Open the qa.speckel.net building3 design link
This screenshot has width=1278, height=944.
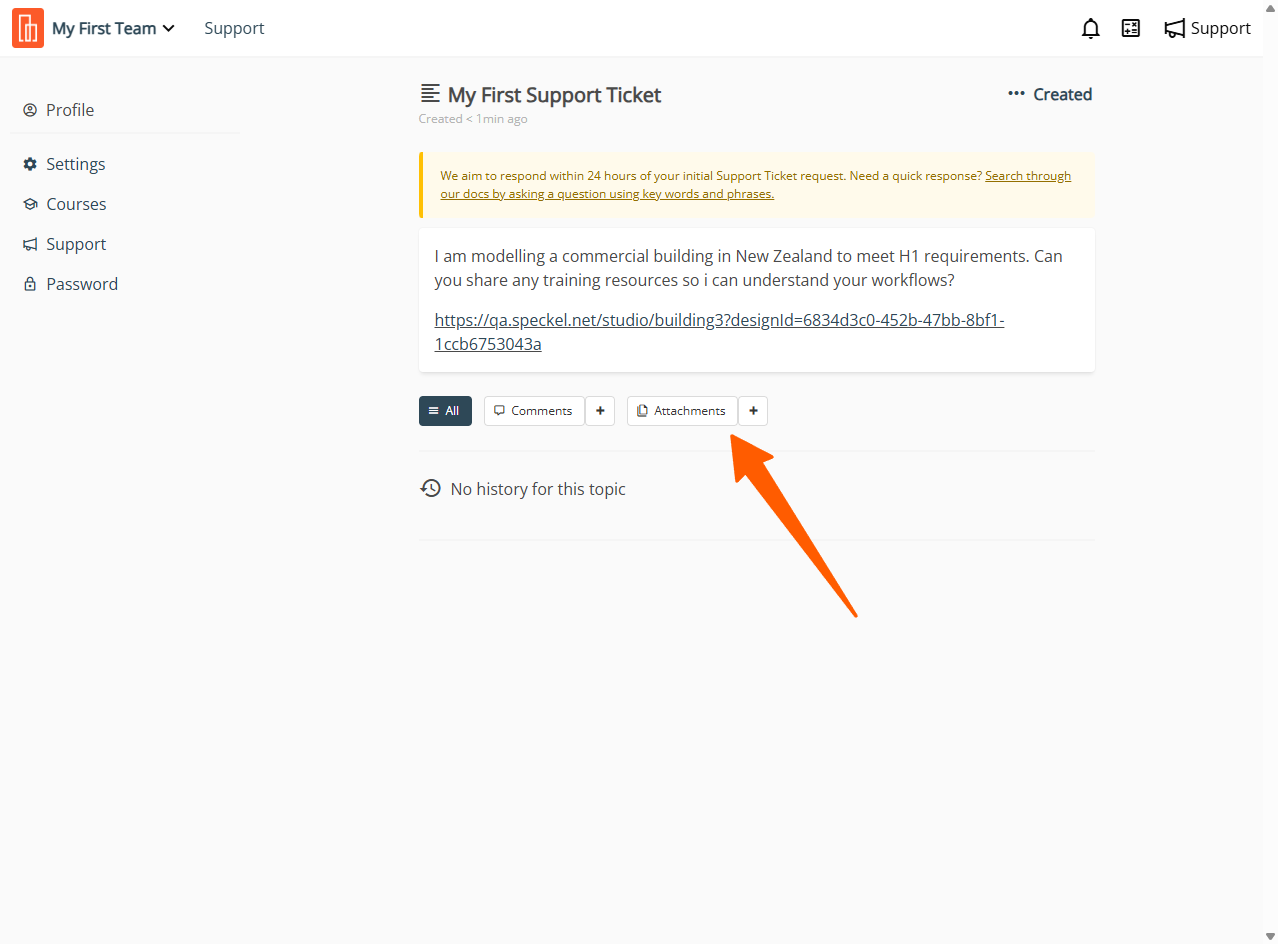pyautogui.click(x=718, y=321)
